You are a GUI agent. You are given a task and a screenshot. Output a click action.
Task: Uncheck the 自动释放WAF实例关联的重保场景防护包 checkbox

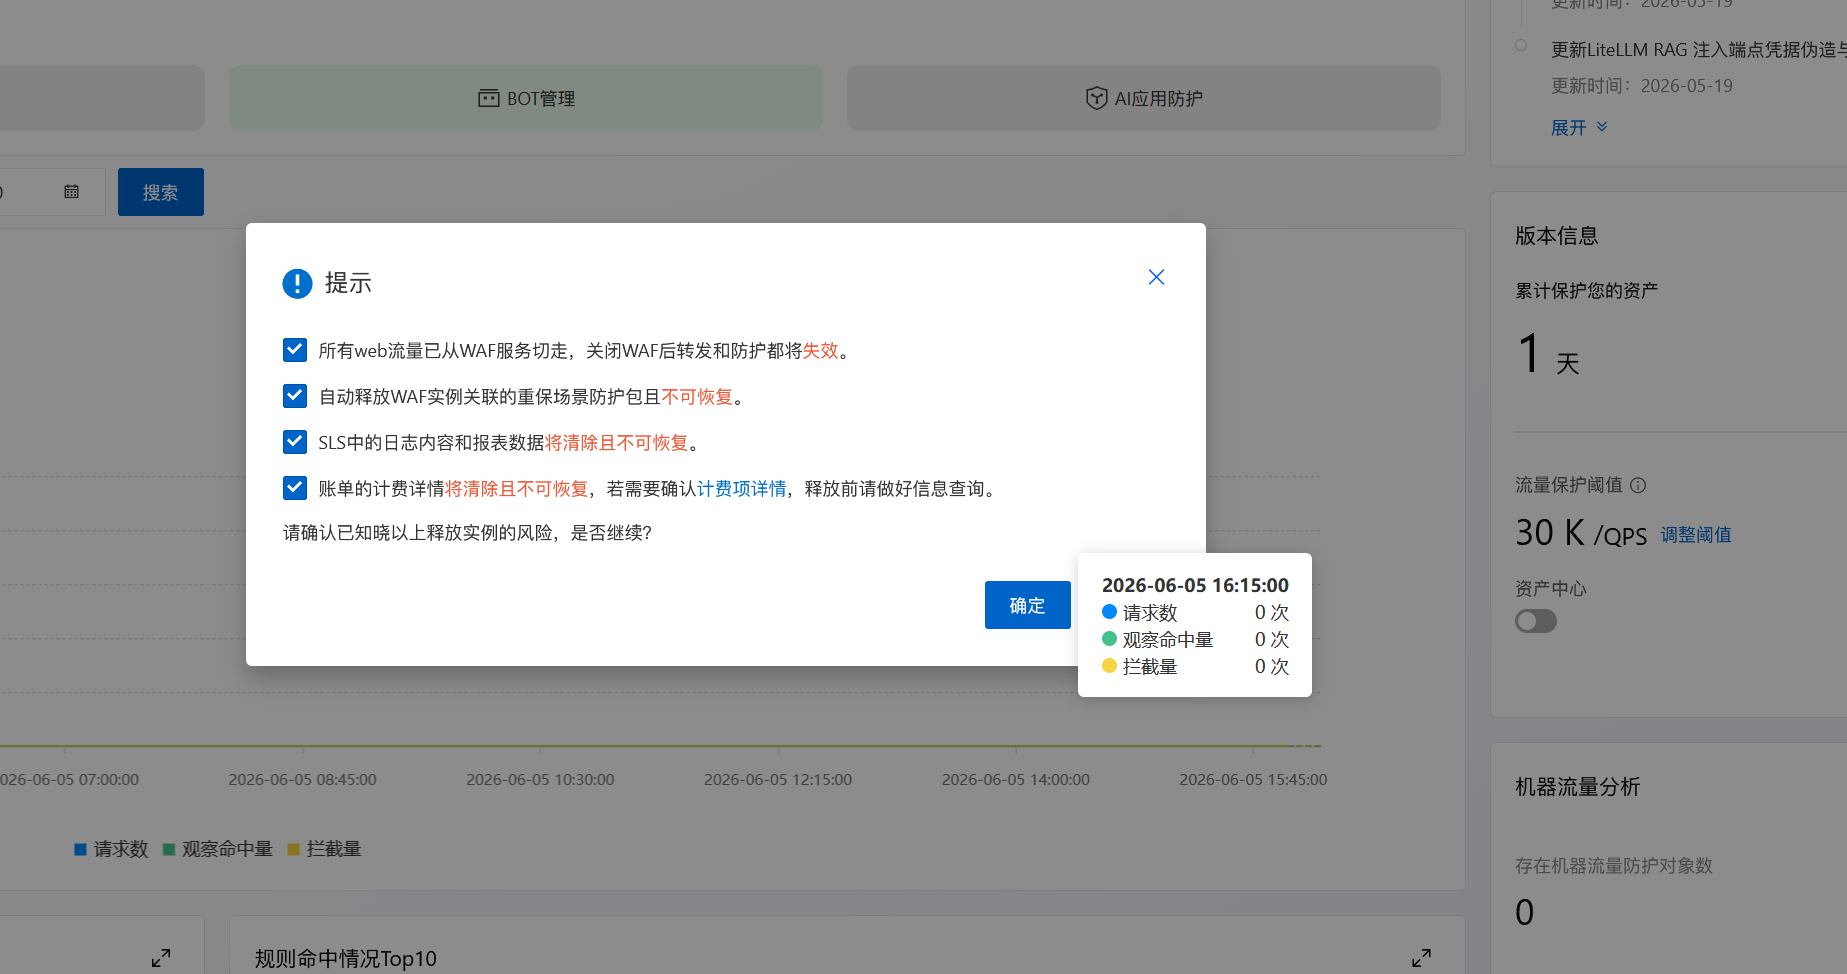point(295,396)
